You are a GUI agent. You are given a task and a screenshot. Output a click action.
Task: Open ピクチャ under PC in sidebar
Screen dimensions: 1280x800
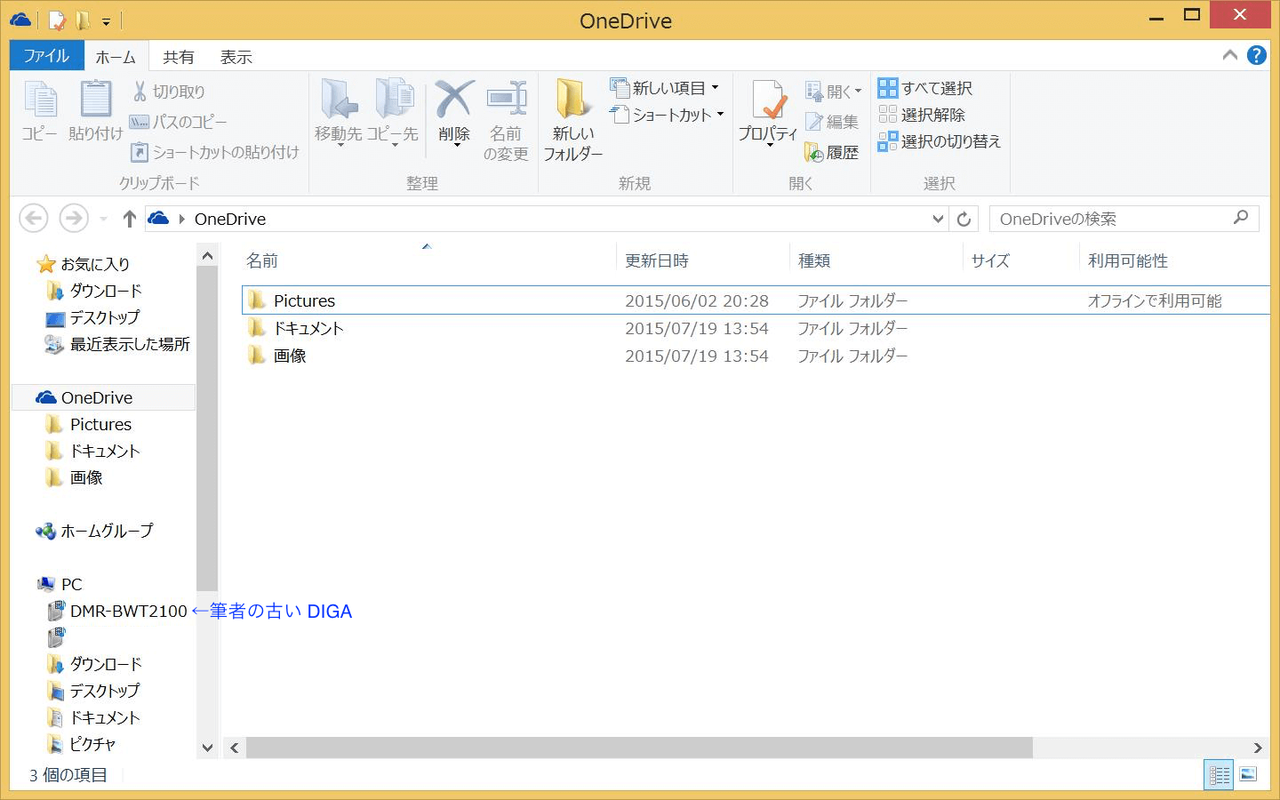pyautogui.click(x=82, y=744)
